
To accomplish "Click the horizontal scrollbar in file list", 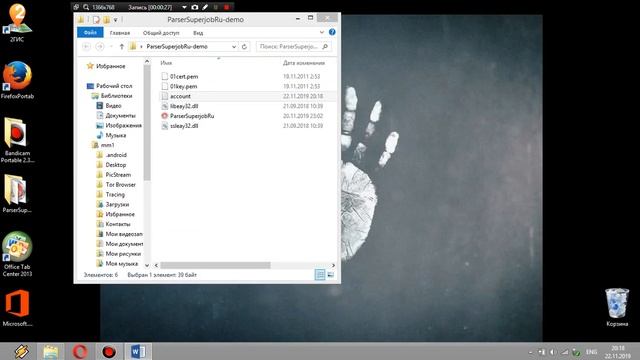I will 215,265.
